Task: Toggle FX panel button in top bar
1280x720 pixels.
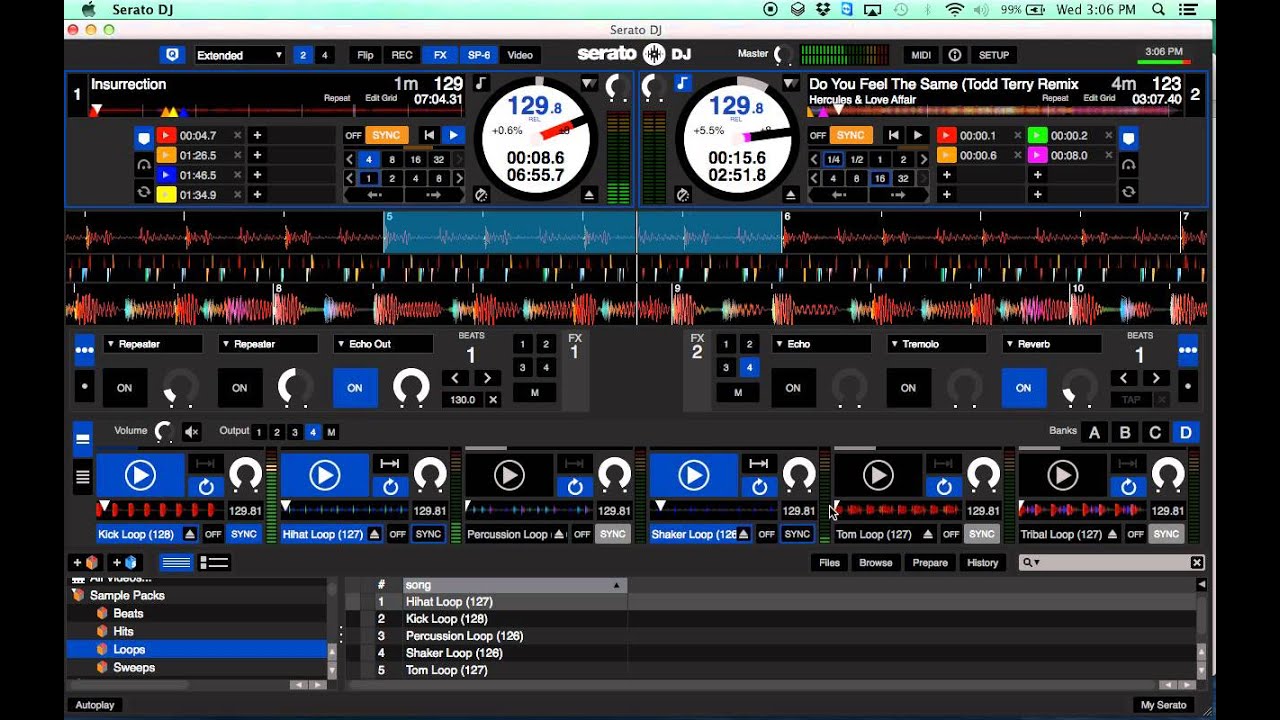Action: pos(440,55)
